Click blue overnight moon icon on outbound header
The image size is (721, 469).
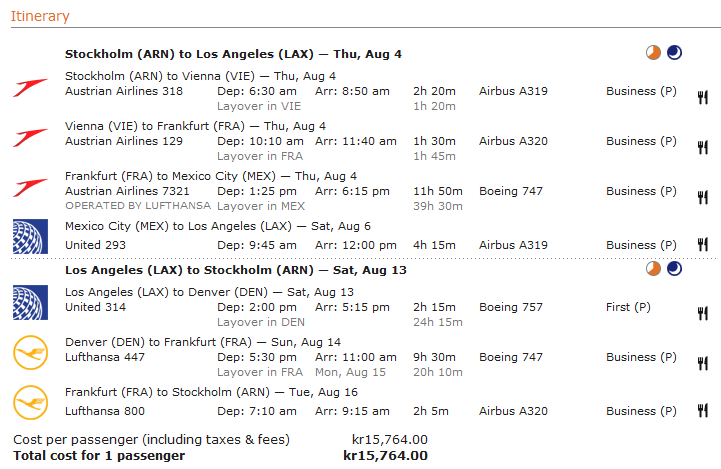coord(675,53)
